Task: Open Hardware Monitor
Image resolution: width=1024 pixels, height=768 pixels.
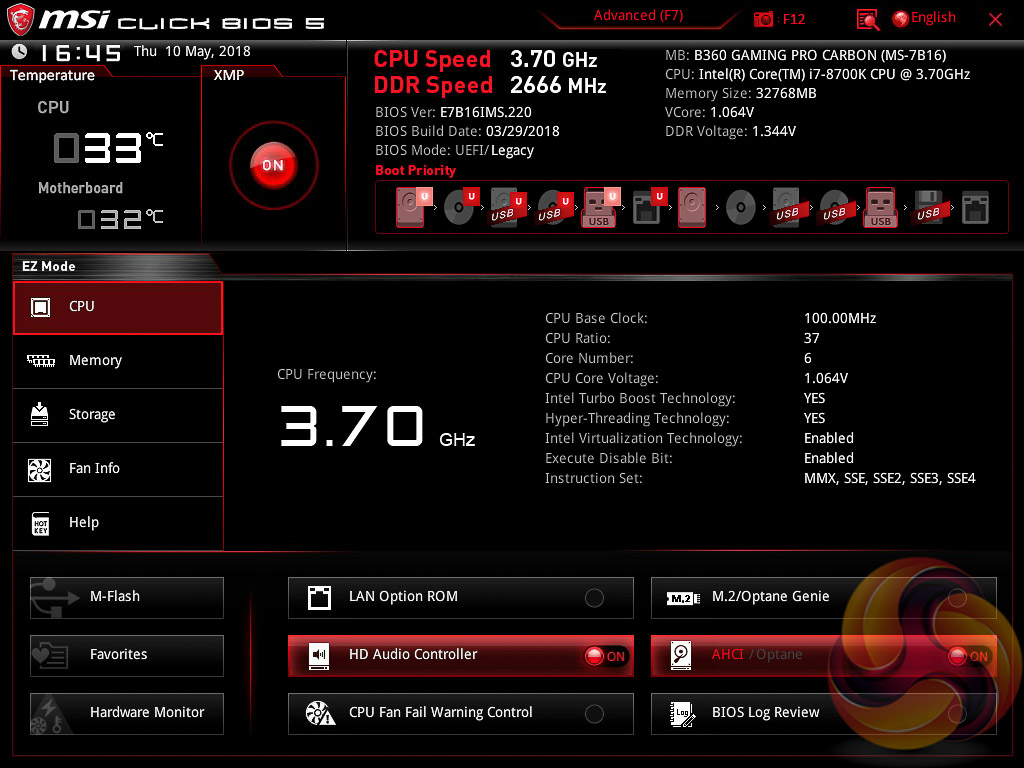Action: [127, 713]
